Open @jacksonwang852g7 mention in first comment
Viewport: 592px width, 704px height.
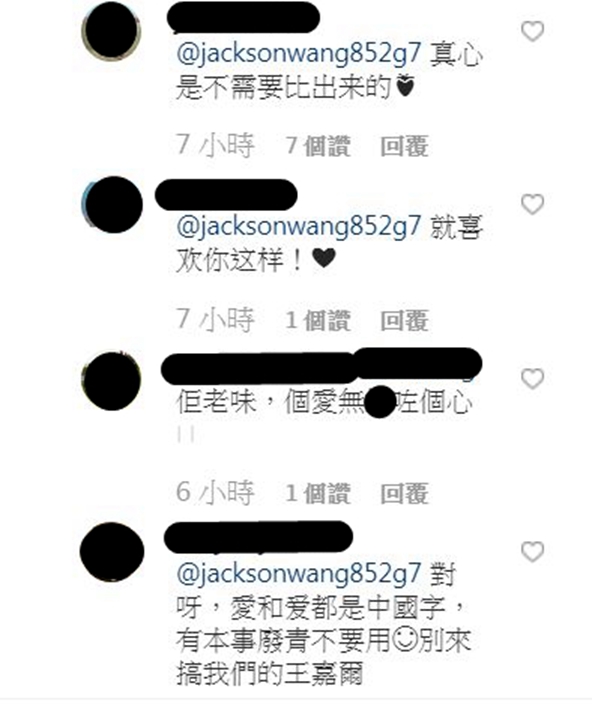pos(299,54)
